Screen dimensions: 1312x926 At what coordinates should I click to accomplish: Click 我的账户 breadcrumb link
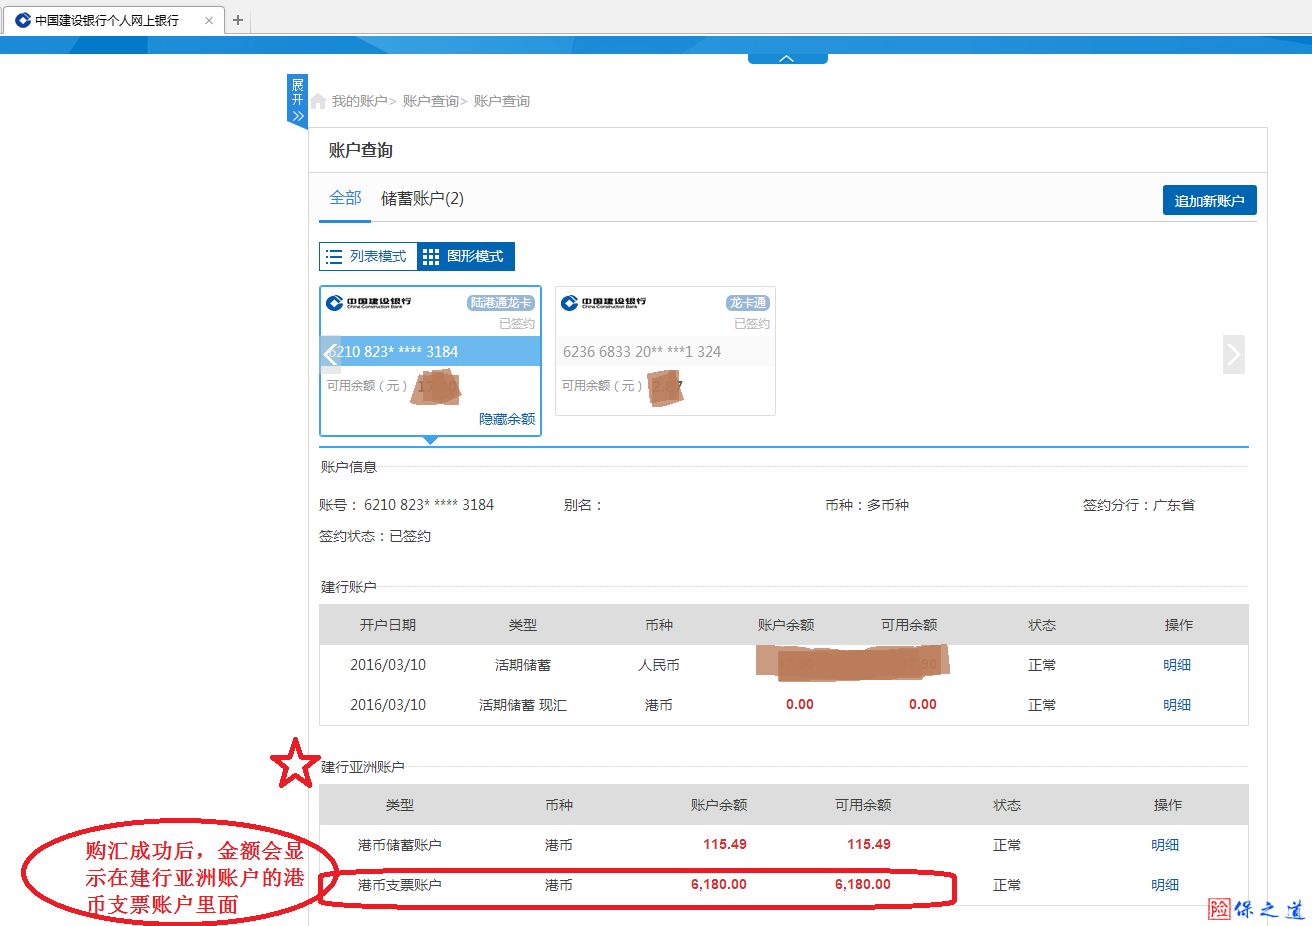359,101
